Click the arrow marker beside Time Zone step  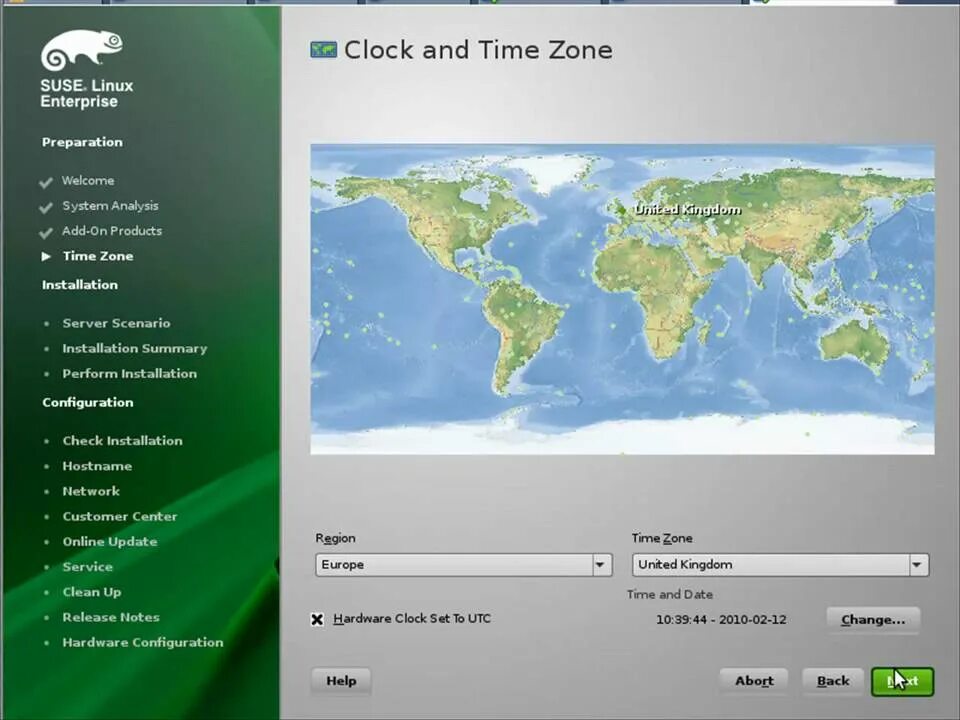(x=46, y=257)
